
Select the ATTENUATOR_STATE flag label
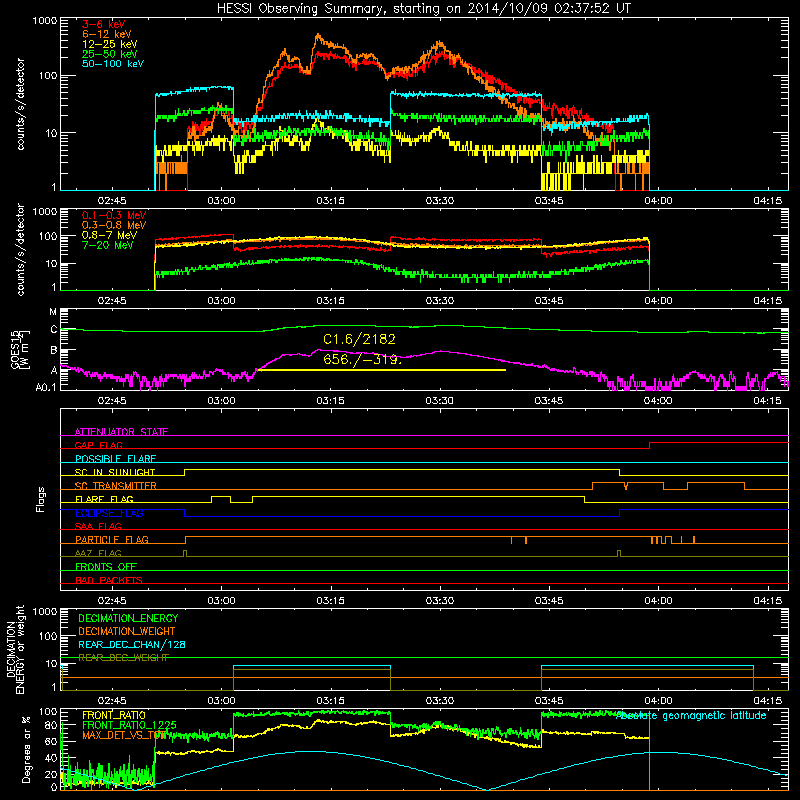click(121, 432)
